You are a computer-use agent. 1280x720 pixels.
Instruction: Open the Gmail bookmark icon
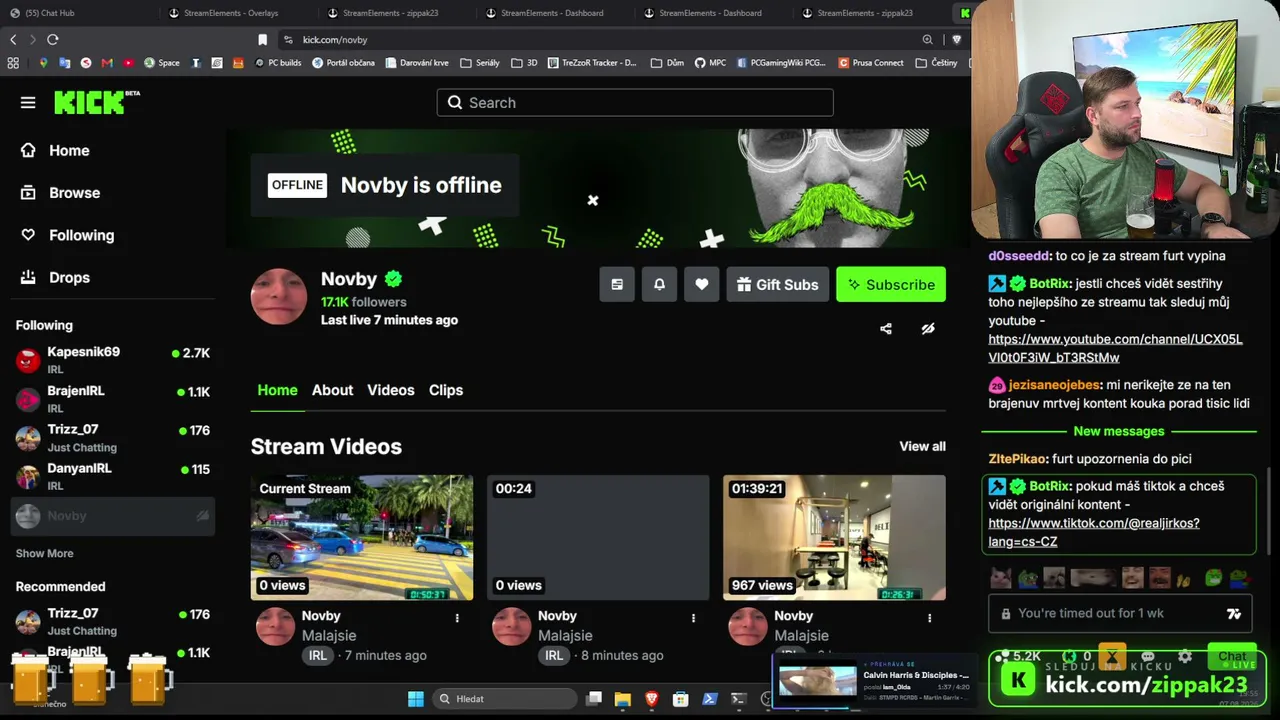point(107,62)
